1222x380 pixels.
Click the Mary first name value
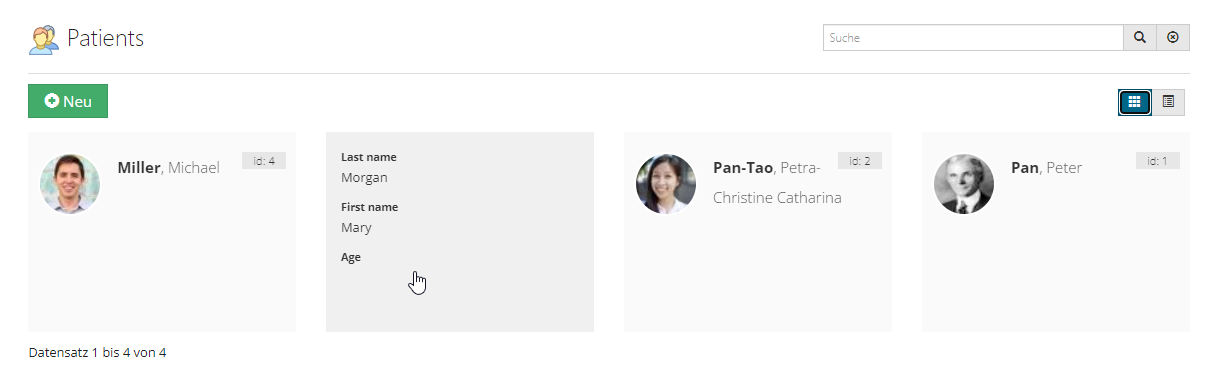(356, 228)
